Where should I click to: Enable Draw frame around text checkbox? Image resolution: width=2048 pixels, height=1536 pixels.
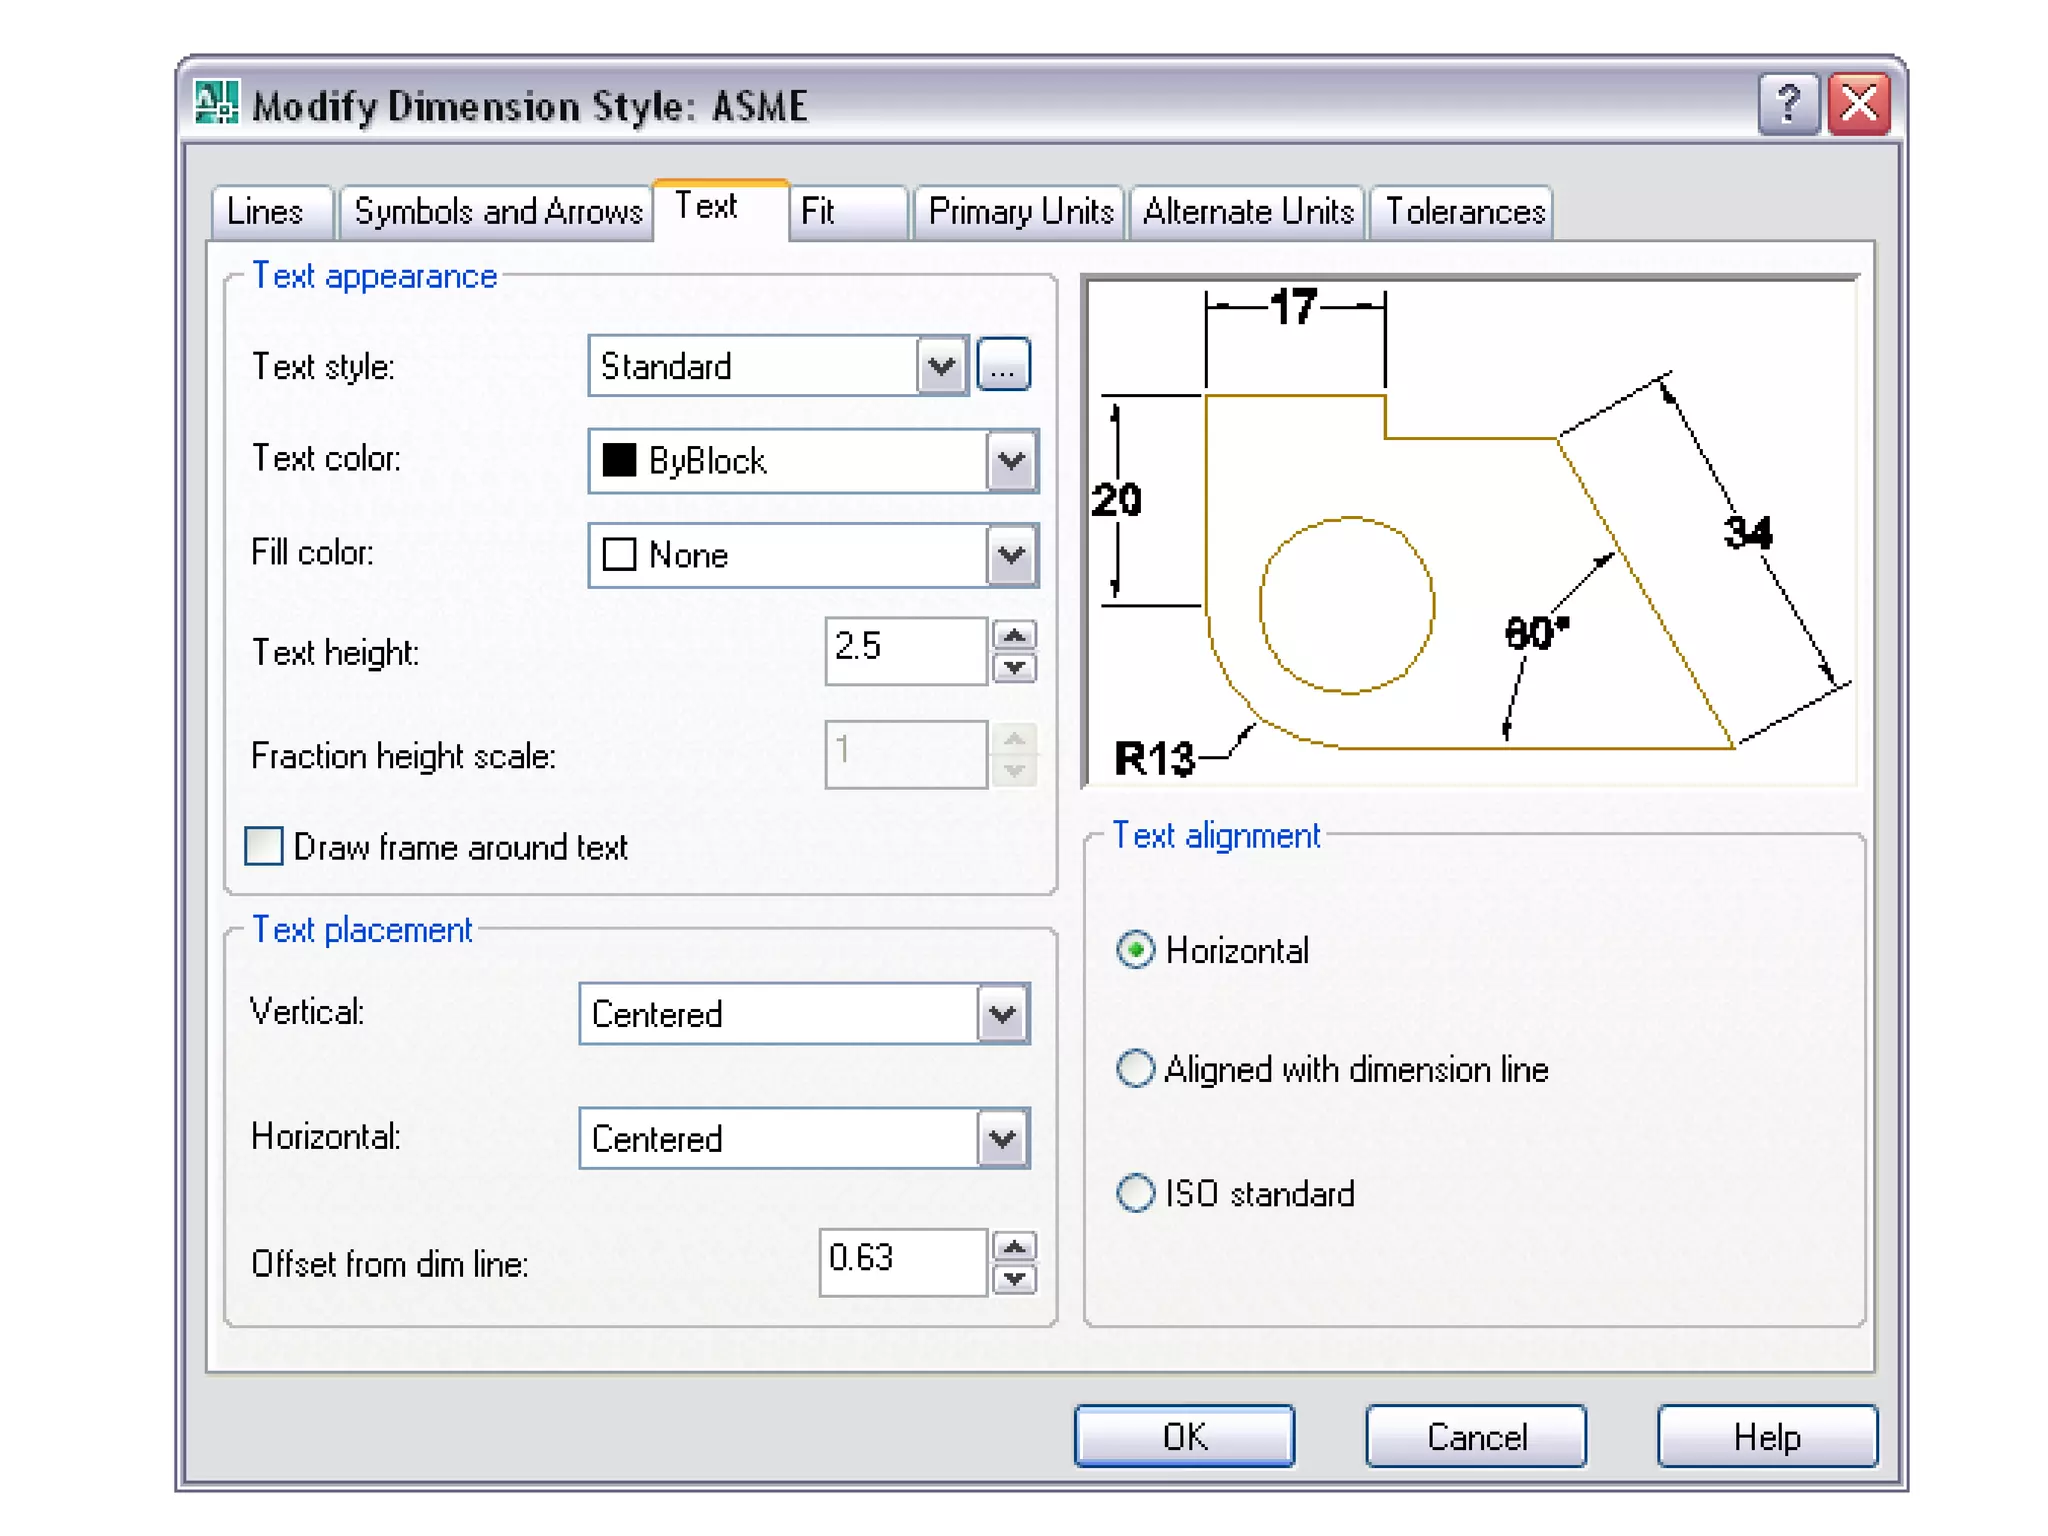[264, 846]
